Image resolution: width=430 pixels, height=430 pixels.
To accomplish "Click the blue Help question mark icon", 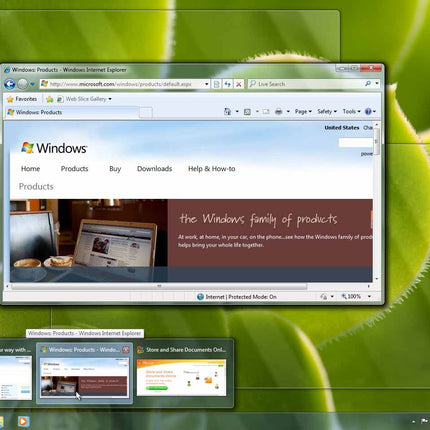I will (368, 112).
